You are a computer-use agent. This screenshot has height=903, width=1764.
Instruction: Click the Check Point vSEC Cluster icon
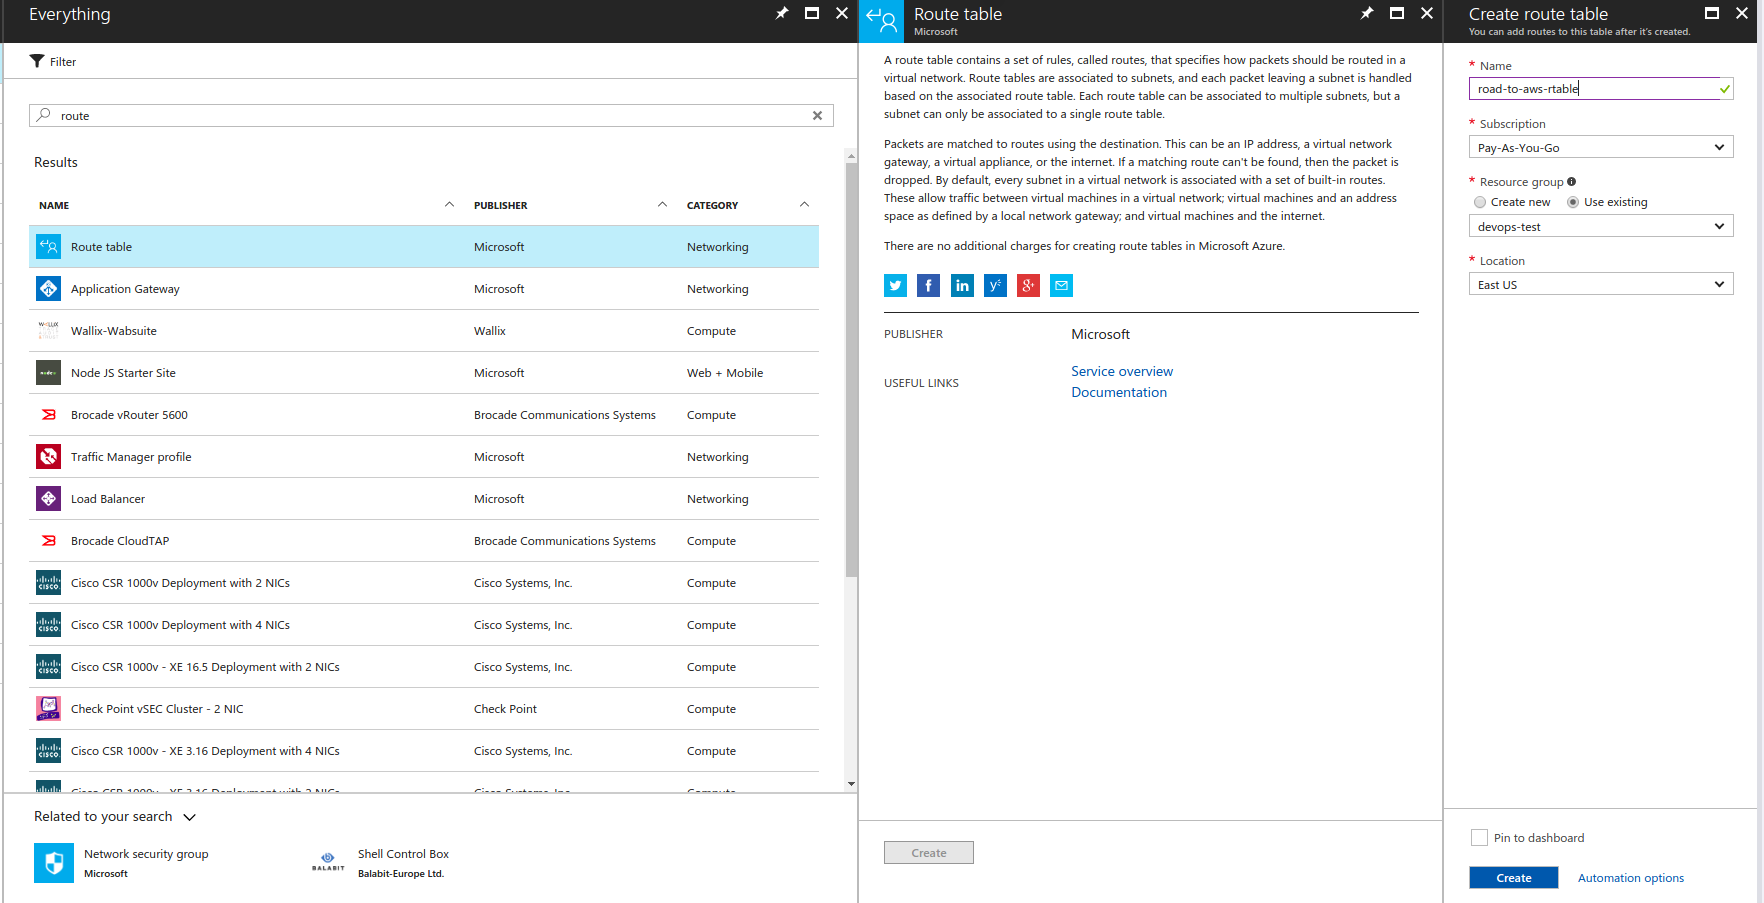click(48, 708)
